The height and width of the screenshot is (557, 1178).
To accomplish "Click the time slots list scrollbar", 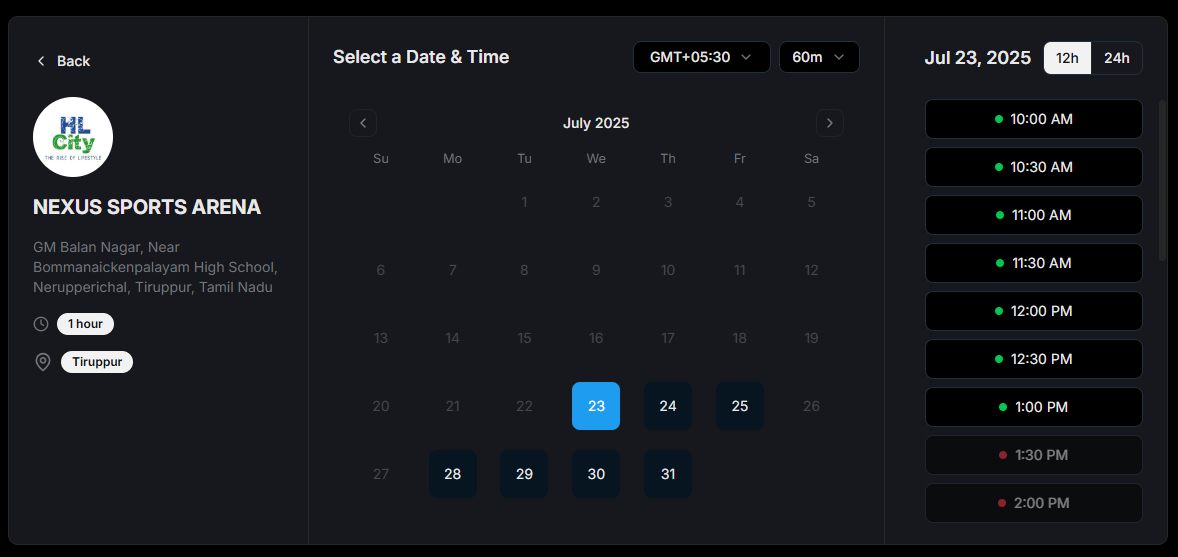I will (1162, 180).
